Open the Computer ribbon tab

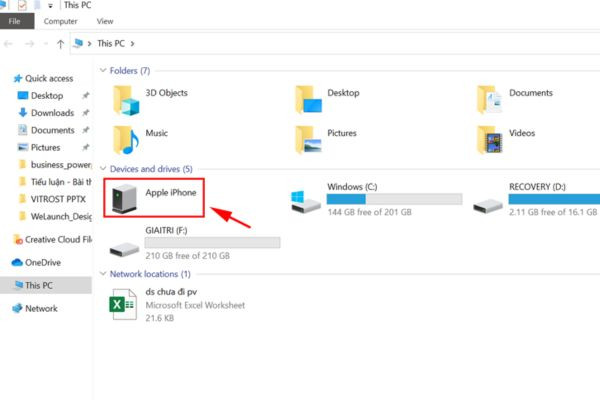(60, 21)
